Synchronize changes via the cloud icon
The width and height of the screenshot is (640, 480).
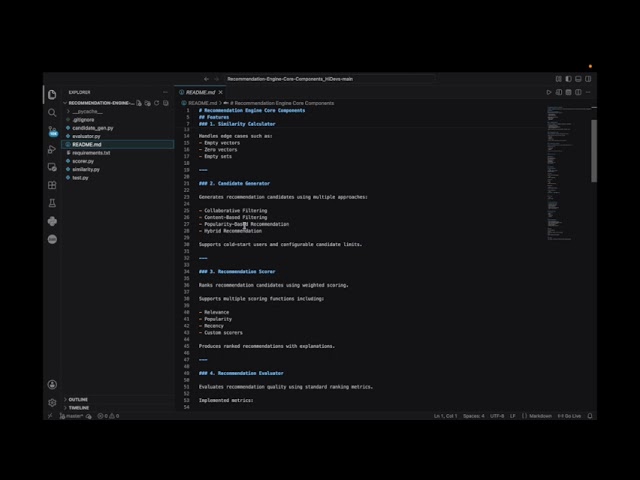89,416
